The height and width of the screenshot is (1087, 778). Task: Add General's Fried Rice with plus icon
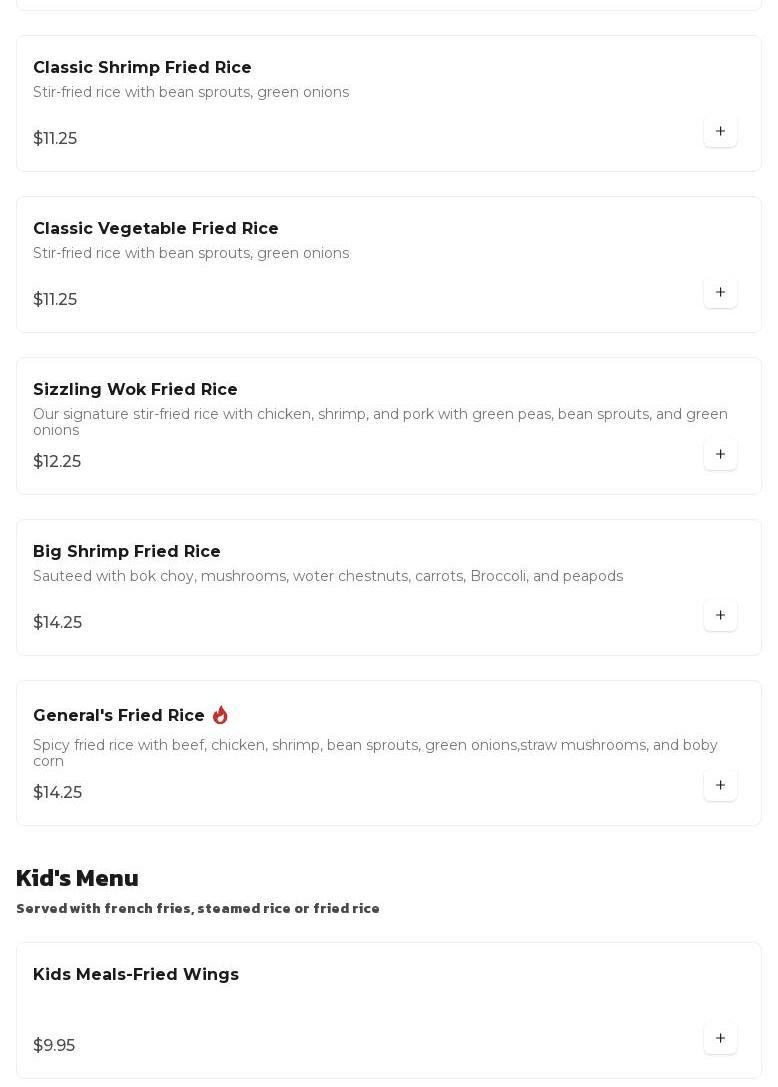[x=720, y=785]
